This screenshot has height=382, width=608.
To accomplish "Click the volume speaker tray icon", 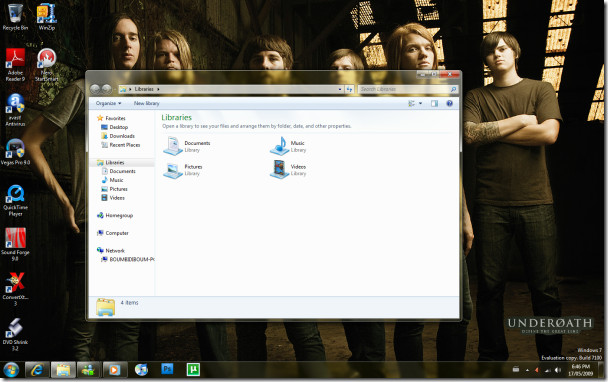I will click(558, 370).
